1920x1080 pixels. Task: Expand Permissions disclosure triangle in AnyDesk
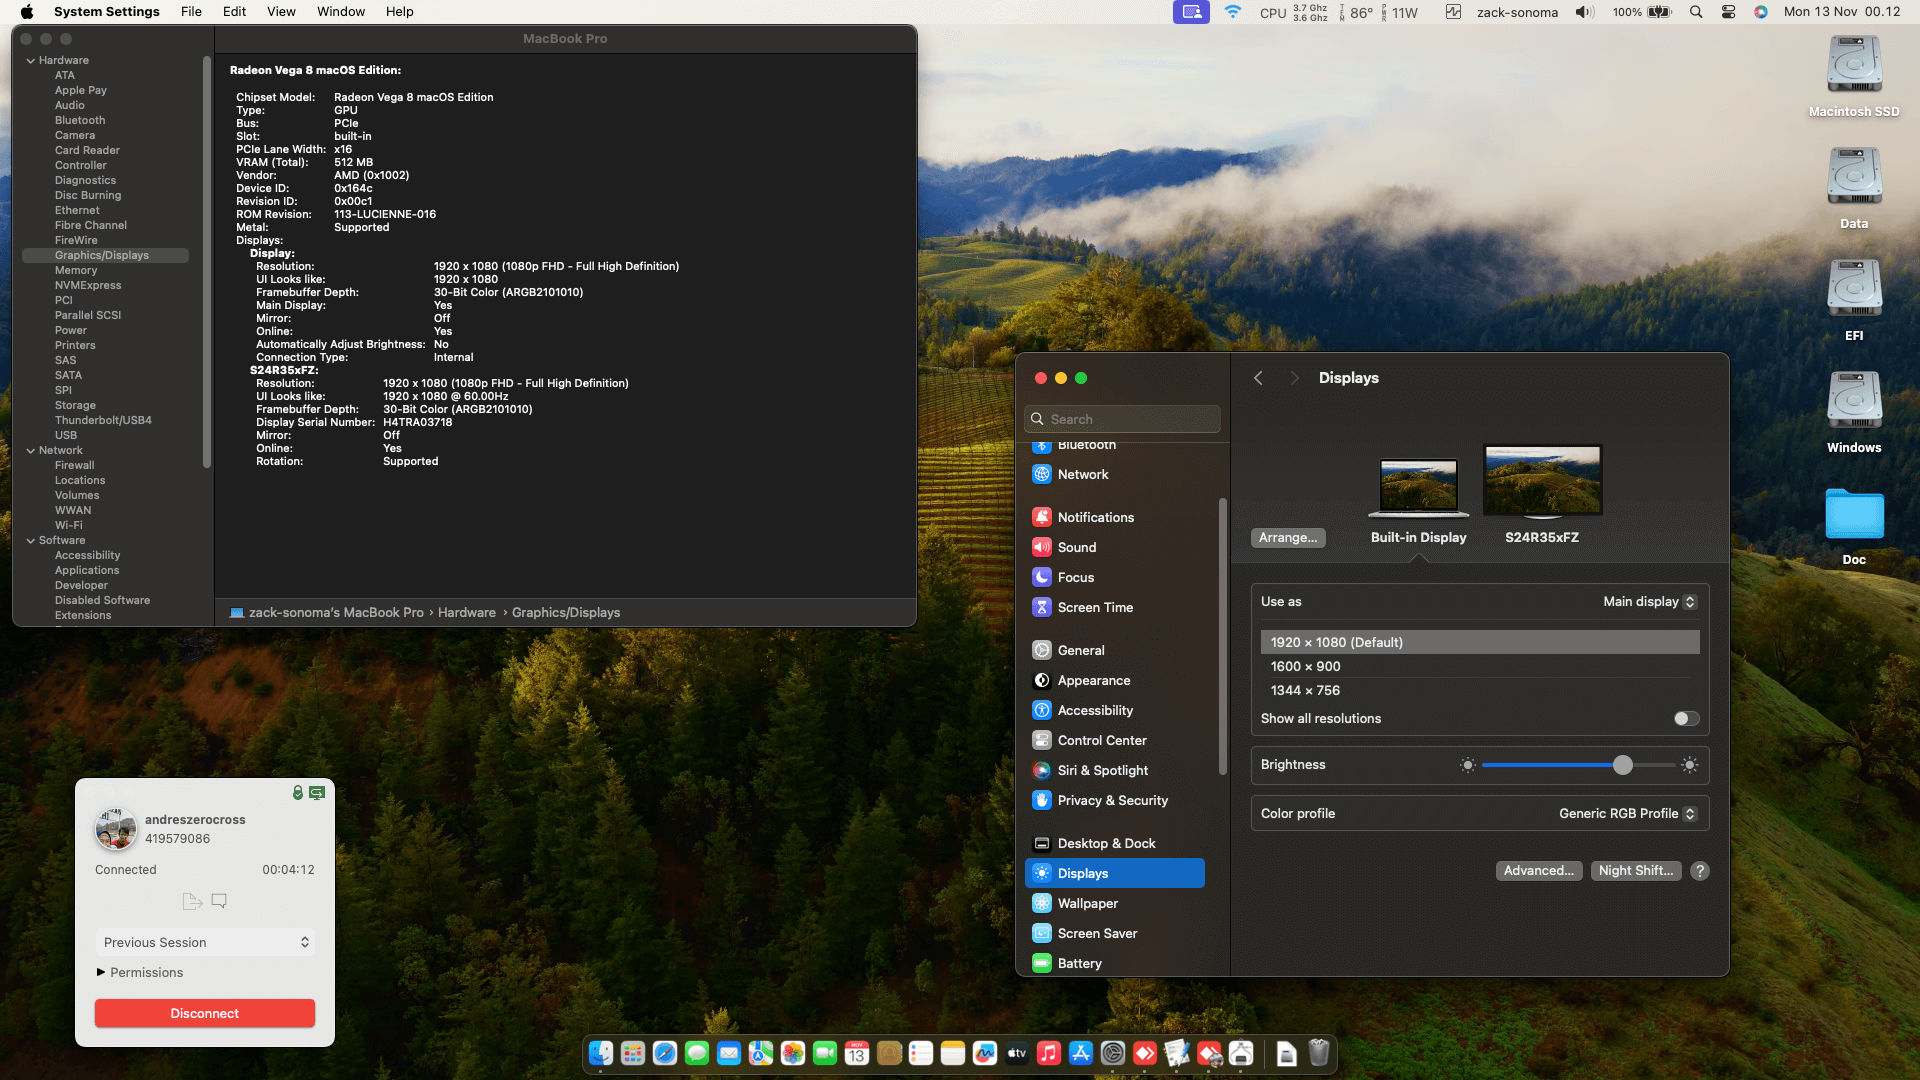click(101, 972)
